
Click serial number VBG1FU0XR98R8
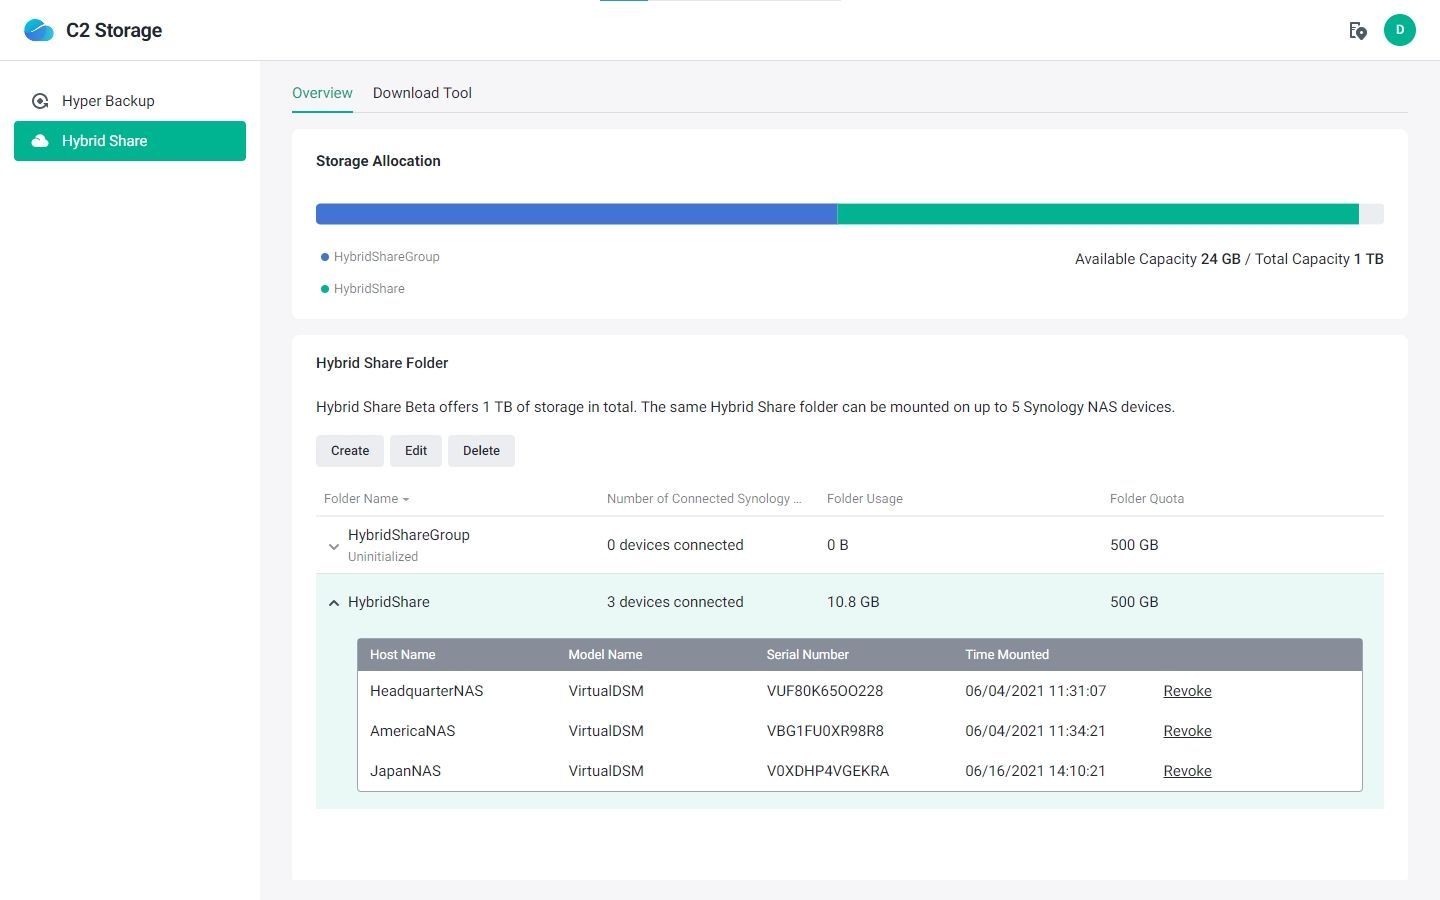point(825,731)
